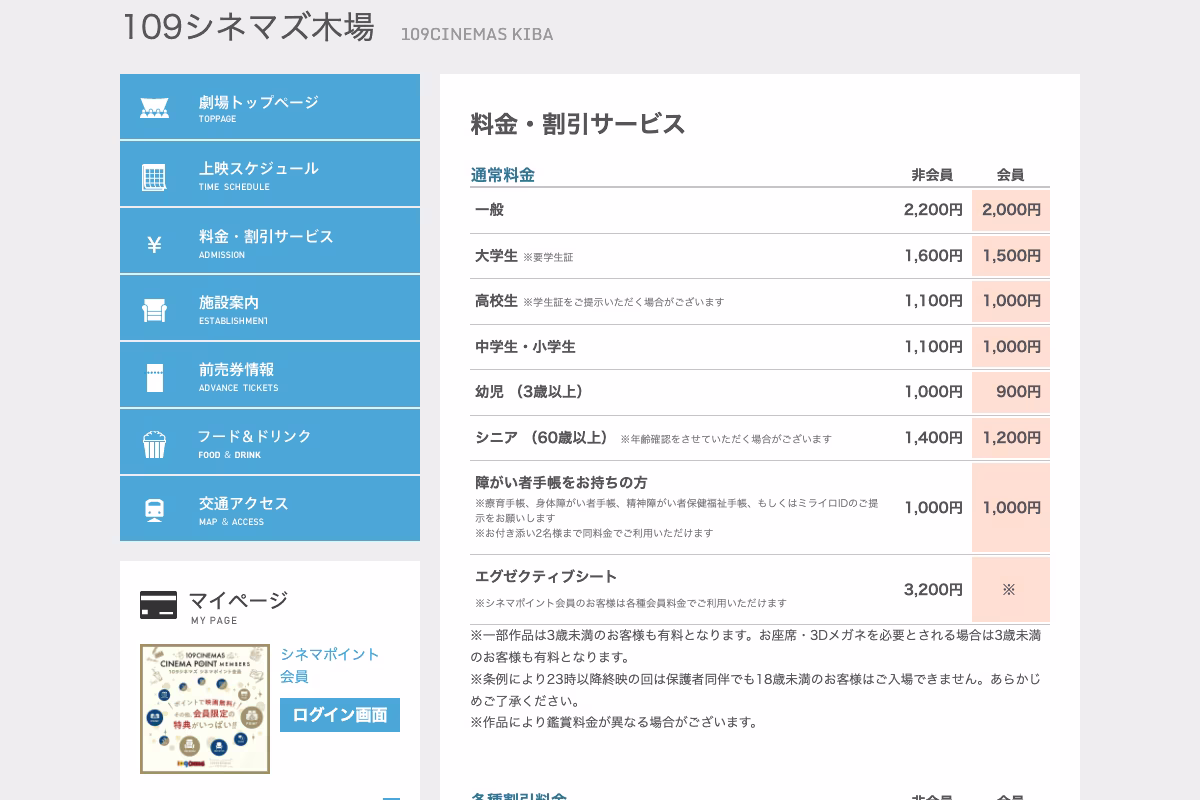This screenshot has height=800, width=1200.
Task: Click the theater top page crown icon
Action: click(x=154, y=108)
